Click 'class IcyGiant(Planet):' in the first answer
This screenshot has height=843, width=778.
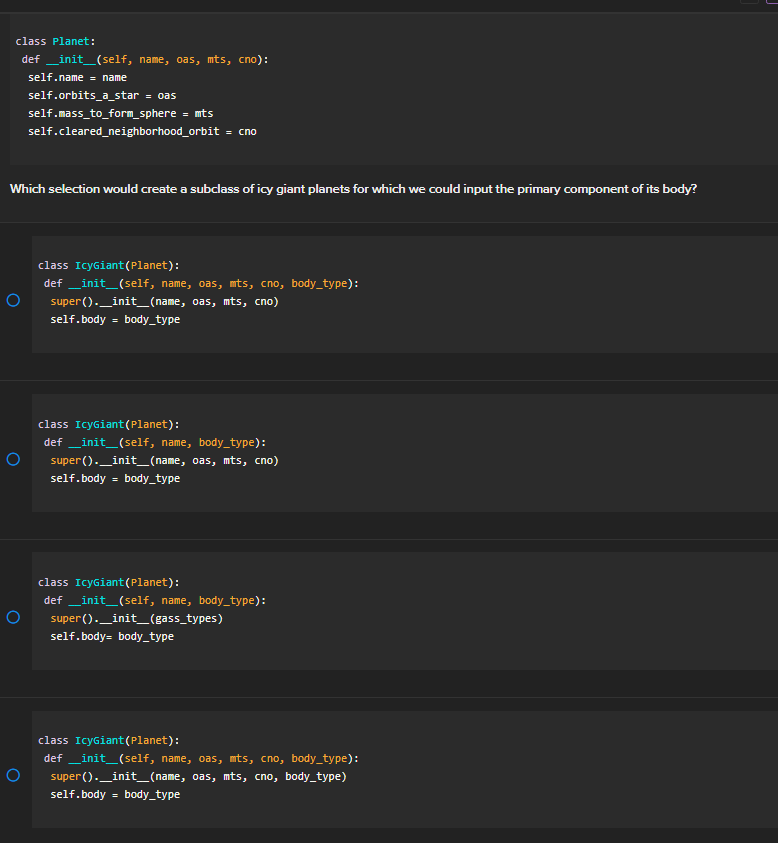point(109,266)
